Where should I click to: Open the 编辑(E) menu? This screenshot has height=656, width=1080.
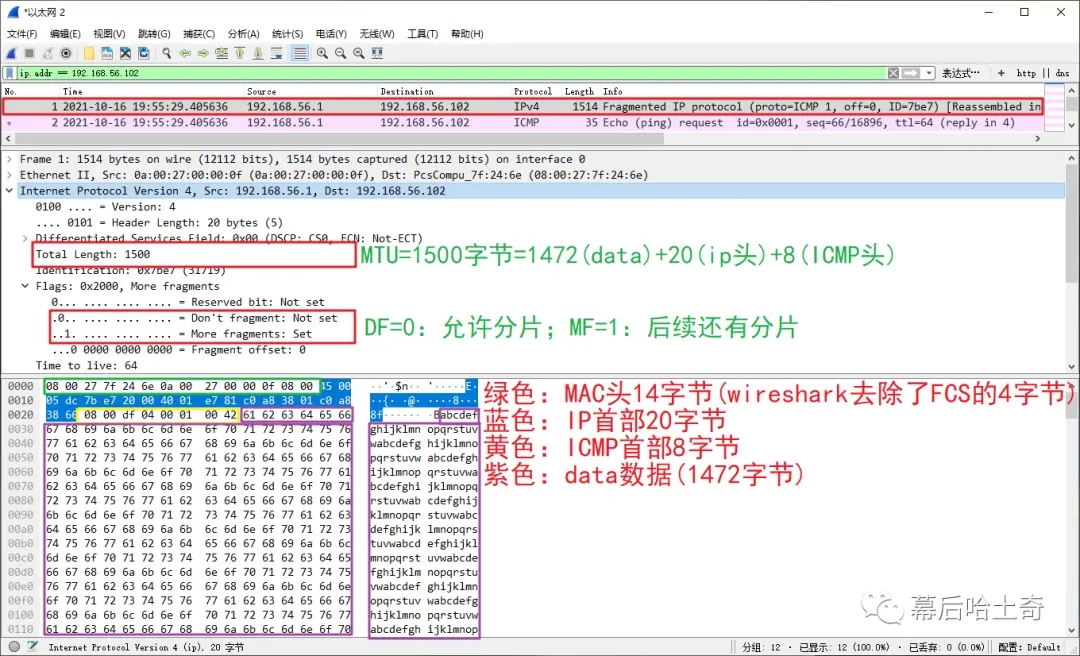65,34
